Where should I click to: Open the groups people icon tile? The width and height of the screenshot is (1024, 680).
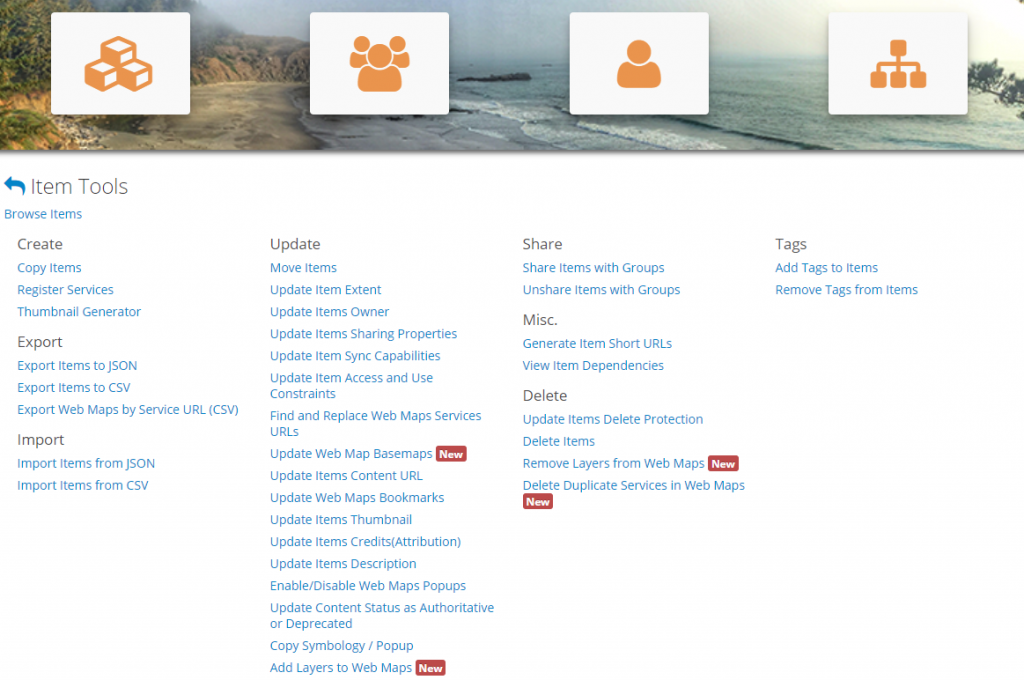click(379, 63)
